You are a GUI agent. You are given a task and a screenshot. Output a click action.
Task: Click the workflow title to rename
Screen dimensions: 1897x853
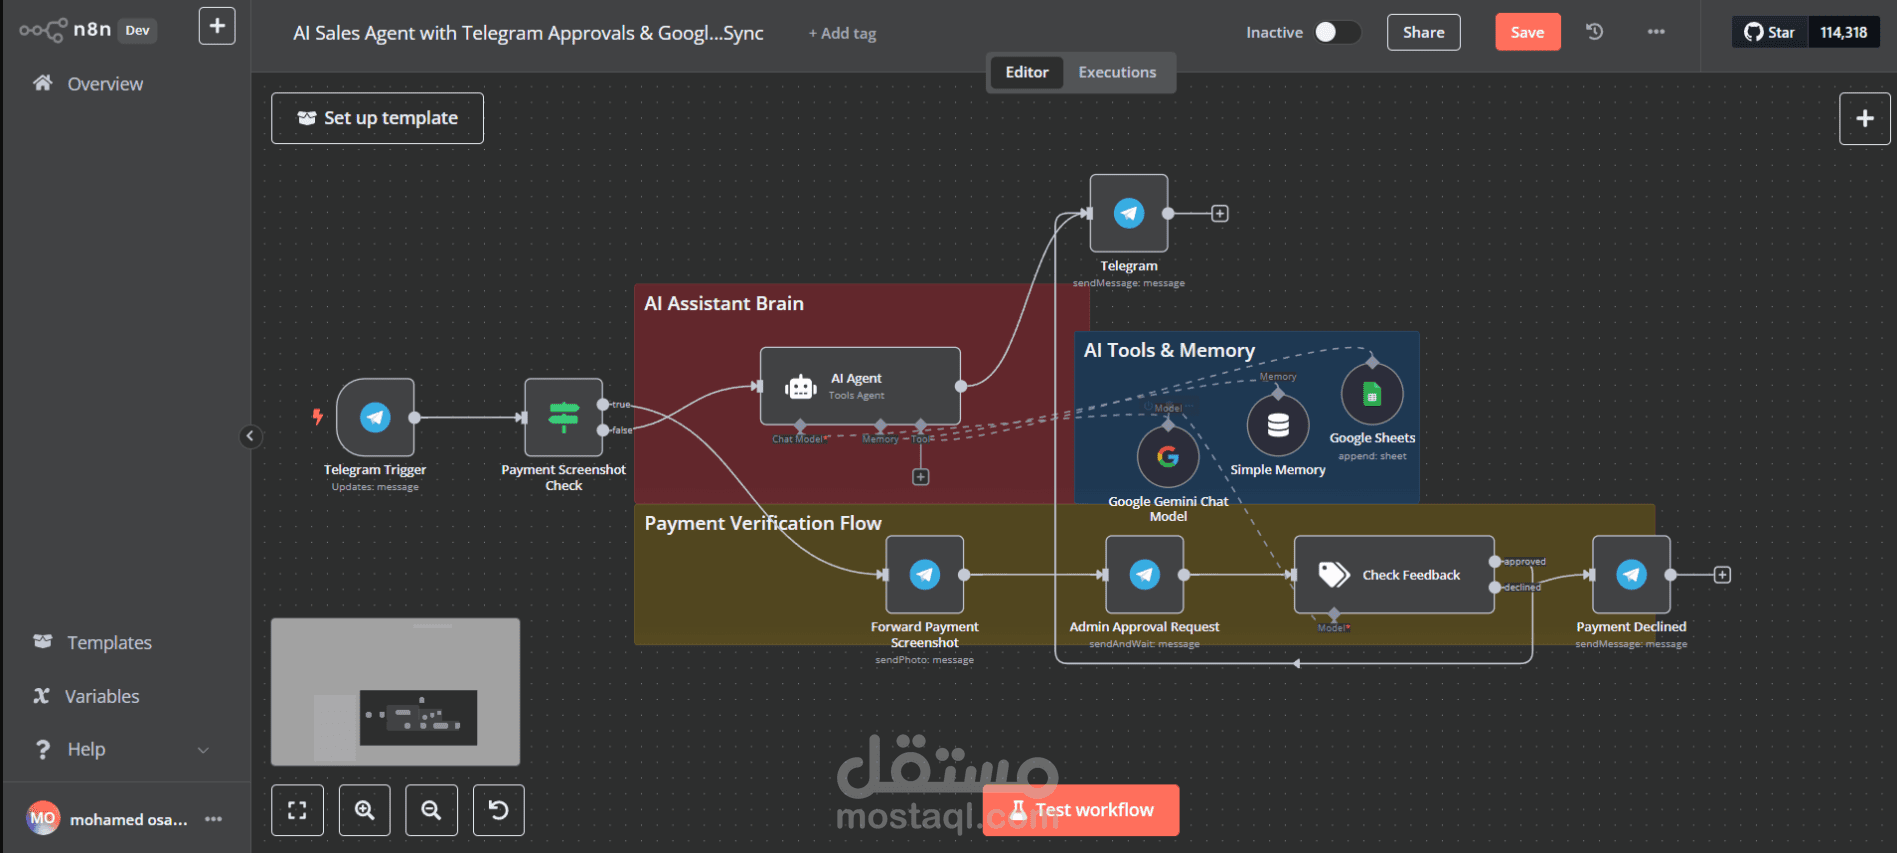pos(528,33)
